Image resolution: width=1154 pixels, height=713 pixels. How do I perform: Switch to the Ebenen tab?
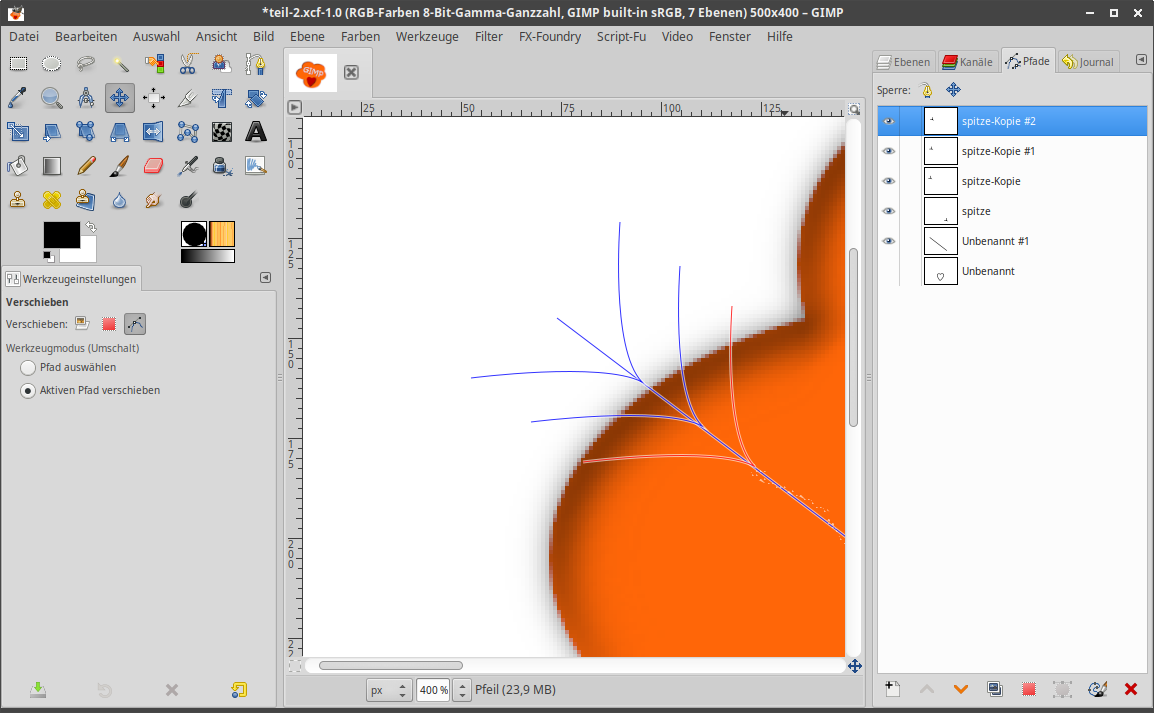click(x=903, y=62)
